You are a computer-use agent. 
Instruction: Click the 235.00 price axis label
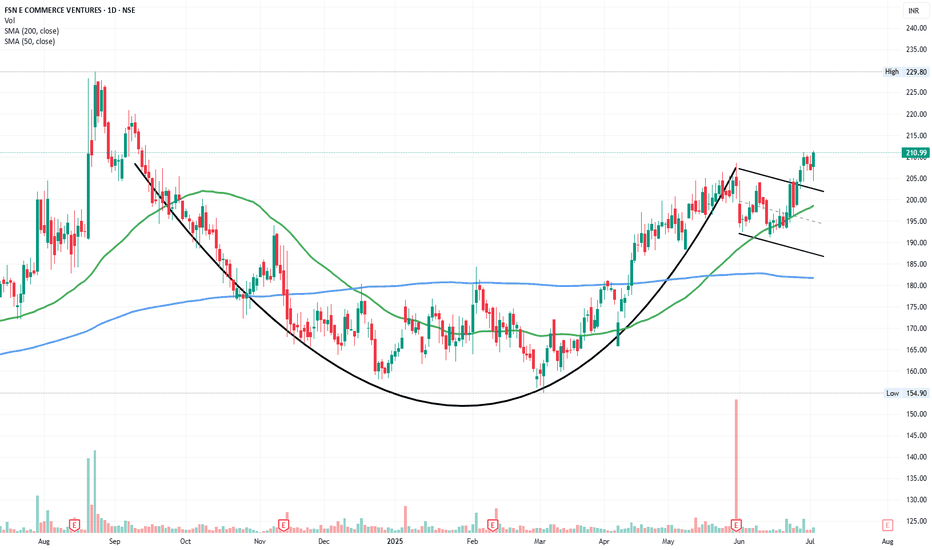pyautogui.click(x=916, y=49)
